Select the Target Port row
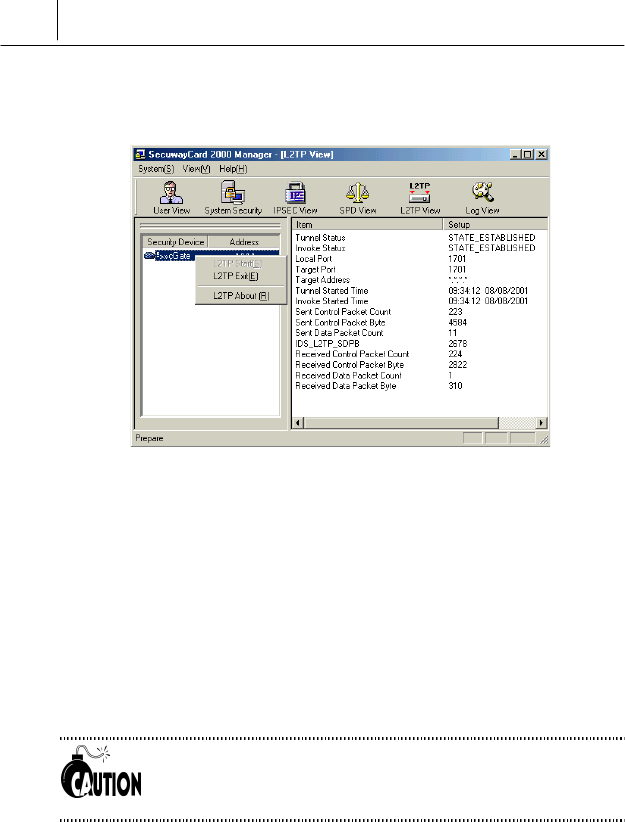The image size is (625, 822). (x=419, y=269)
